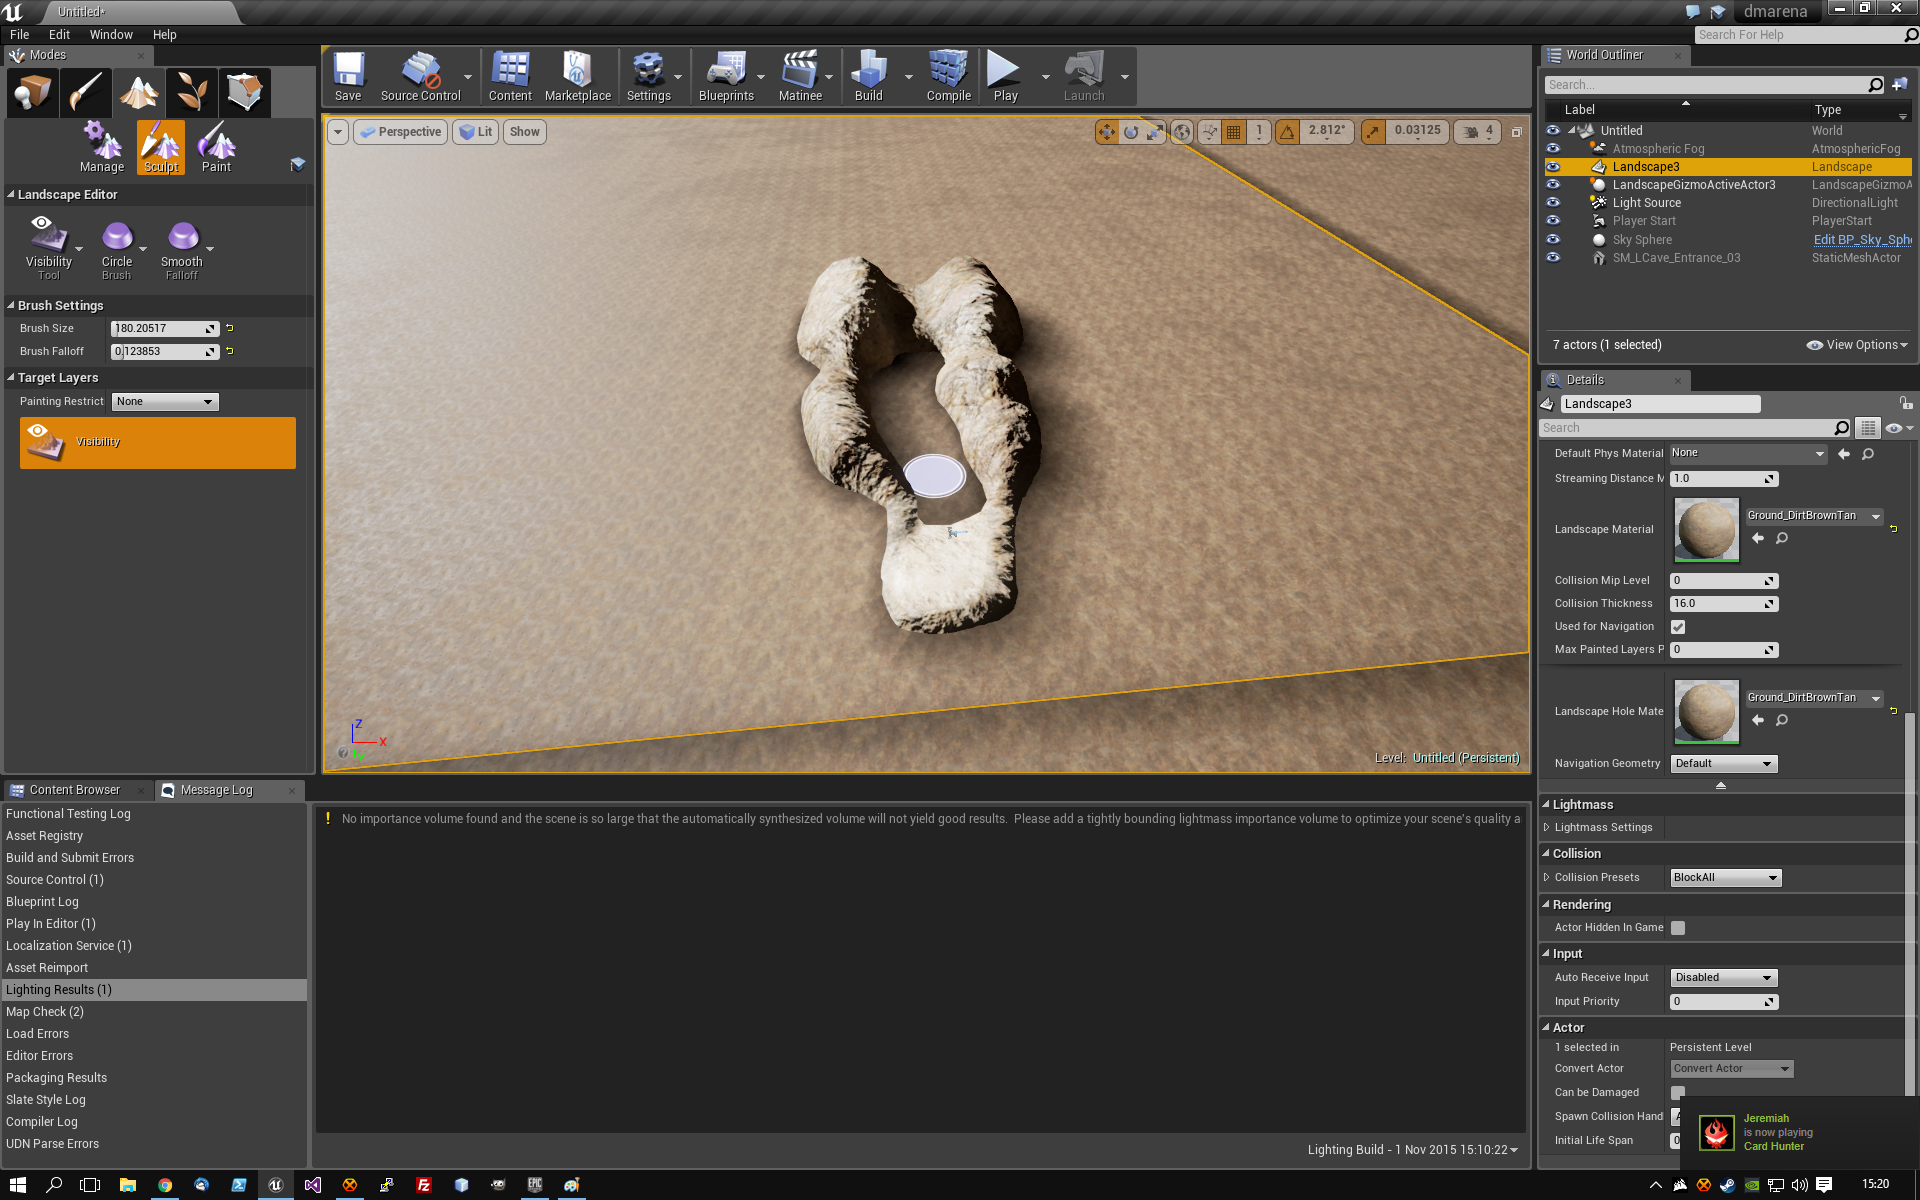
Task: Enable Actor Hidden In Game checkbox
Action: pos(1678,928)
